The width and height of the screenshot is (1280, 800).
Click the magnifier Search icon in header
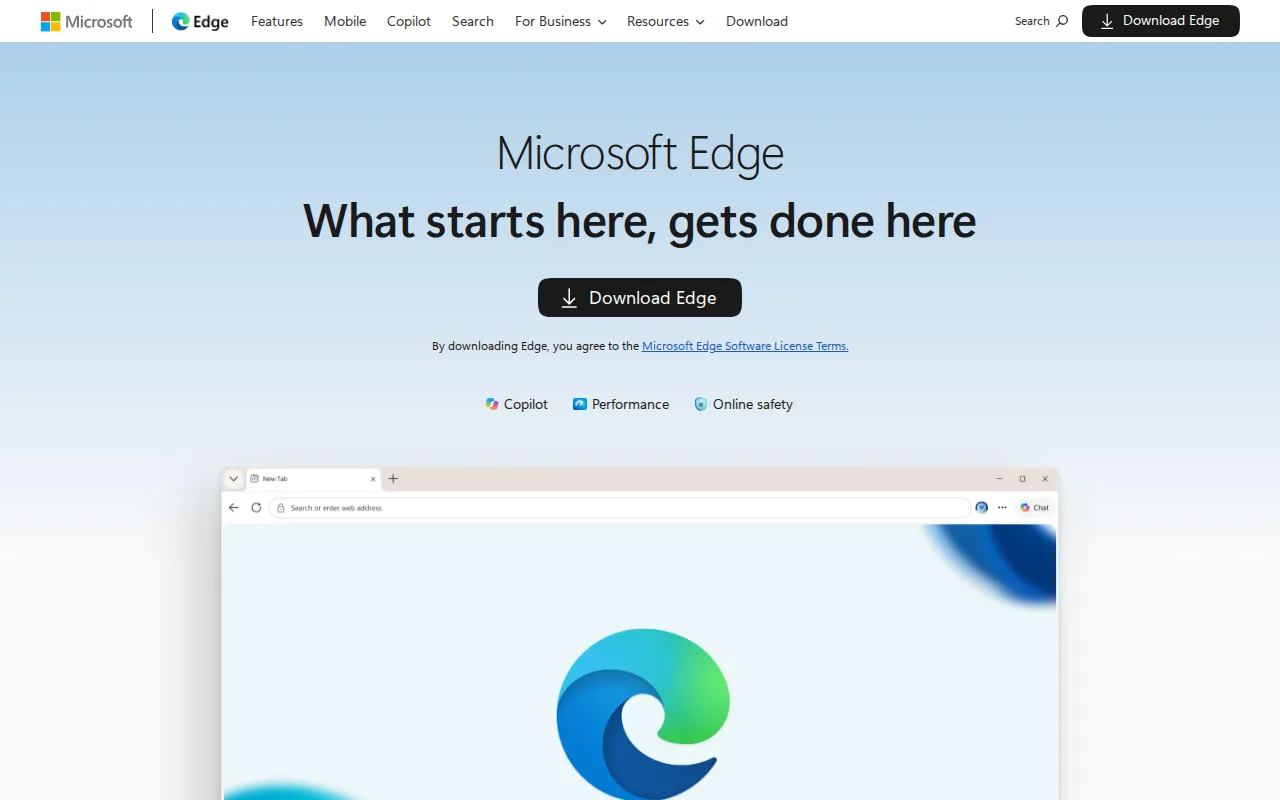1062,21
